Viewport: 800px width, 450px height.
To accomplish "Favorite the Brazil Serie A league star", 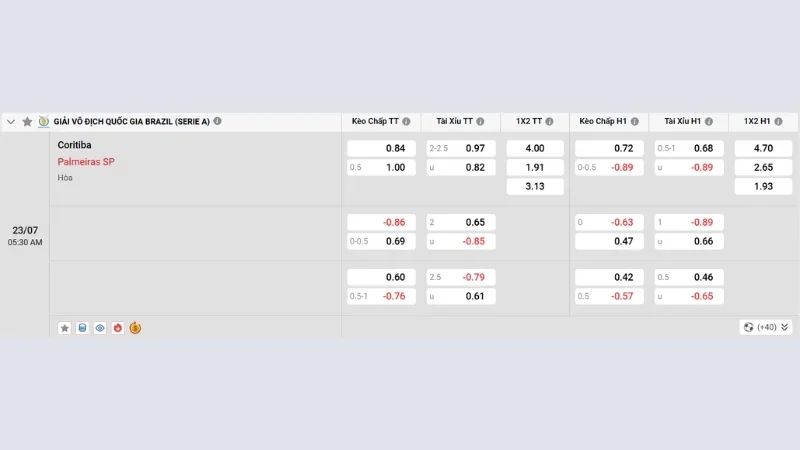I will tap(28, 121).
